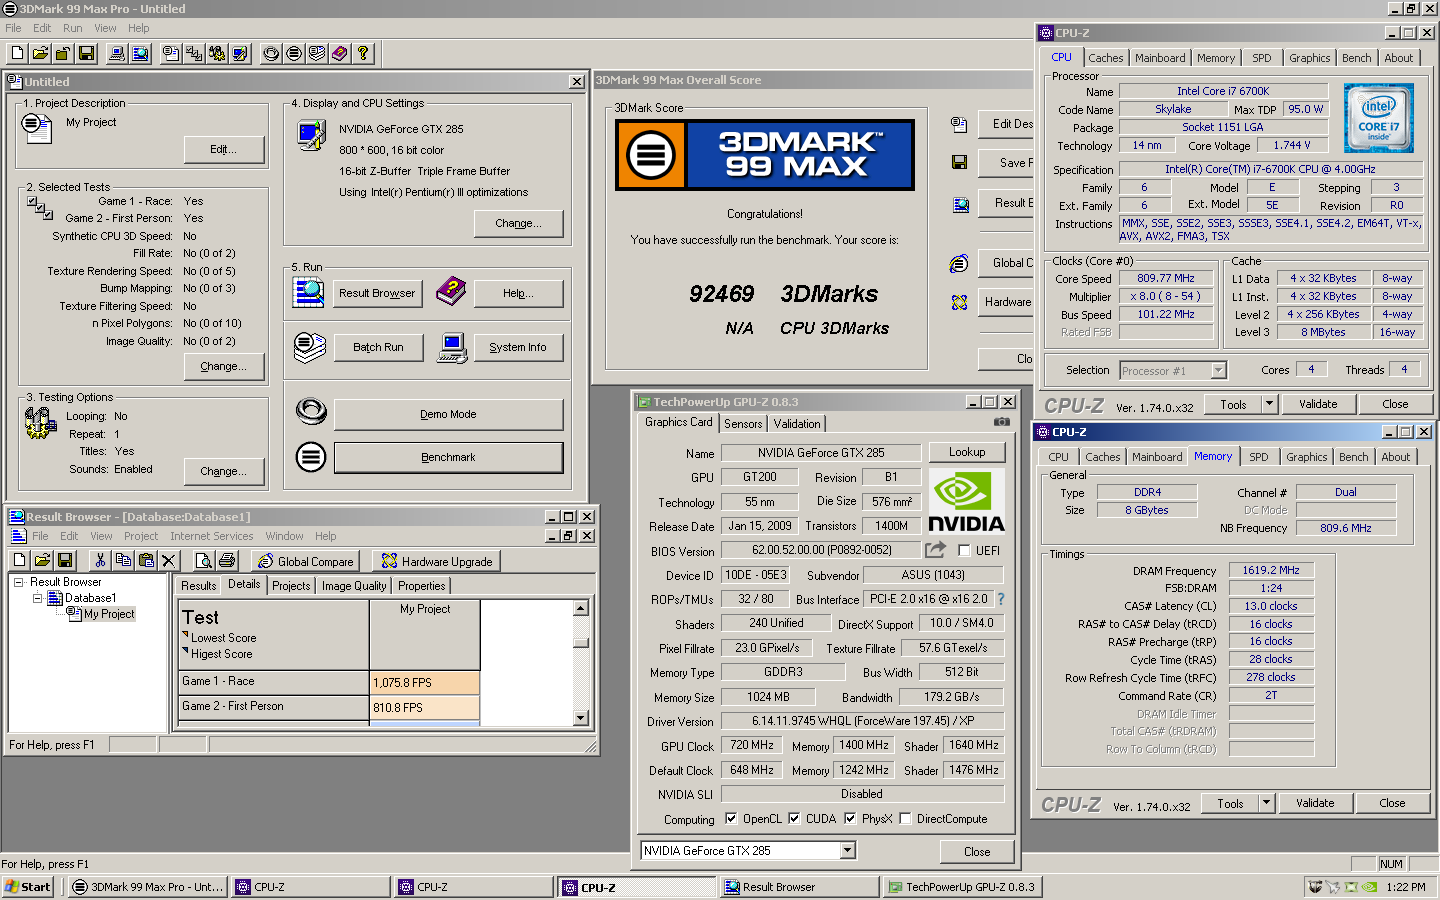The width and height of the screenshot is (1440, 900).
Task: Click Demo Mode ring icon in toolbar
Action: click(271, 53)
